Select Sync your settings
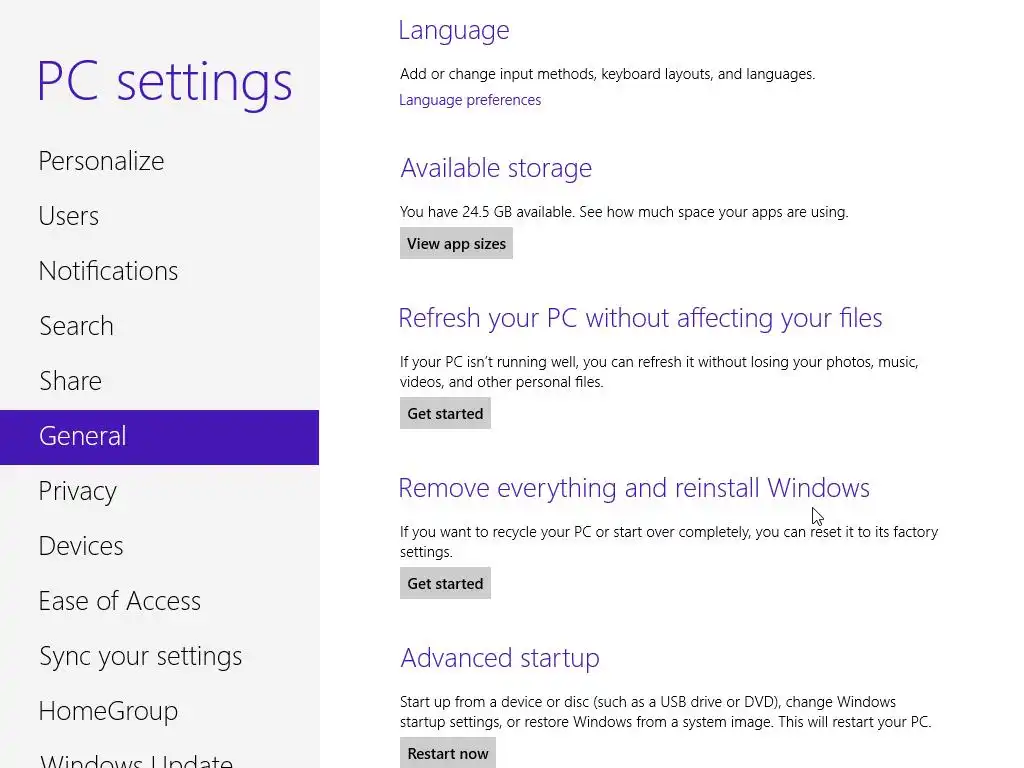This screenshot has height=768, width=1024. (x=140, y=656)
